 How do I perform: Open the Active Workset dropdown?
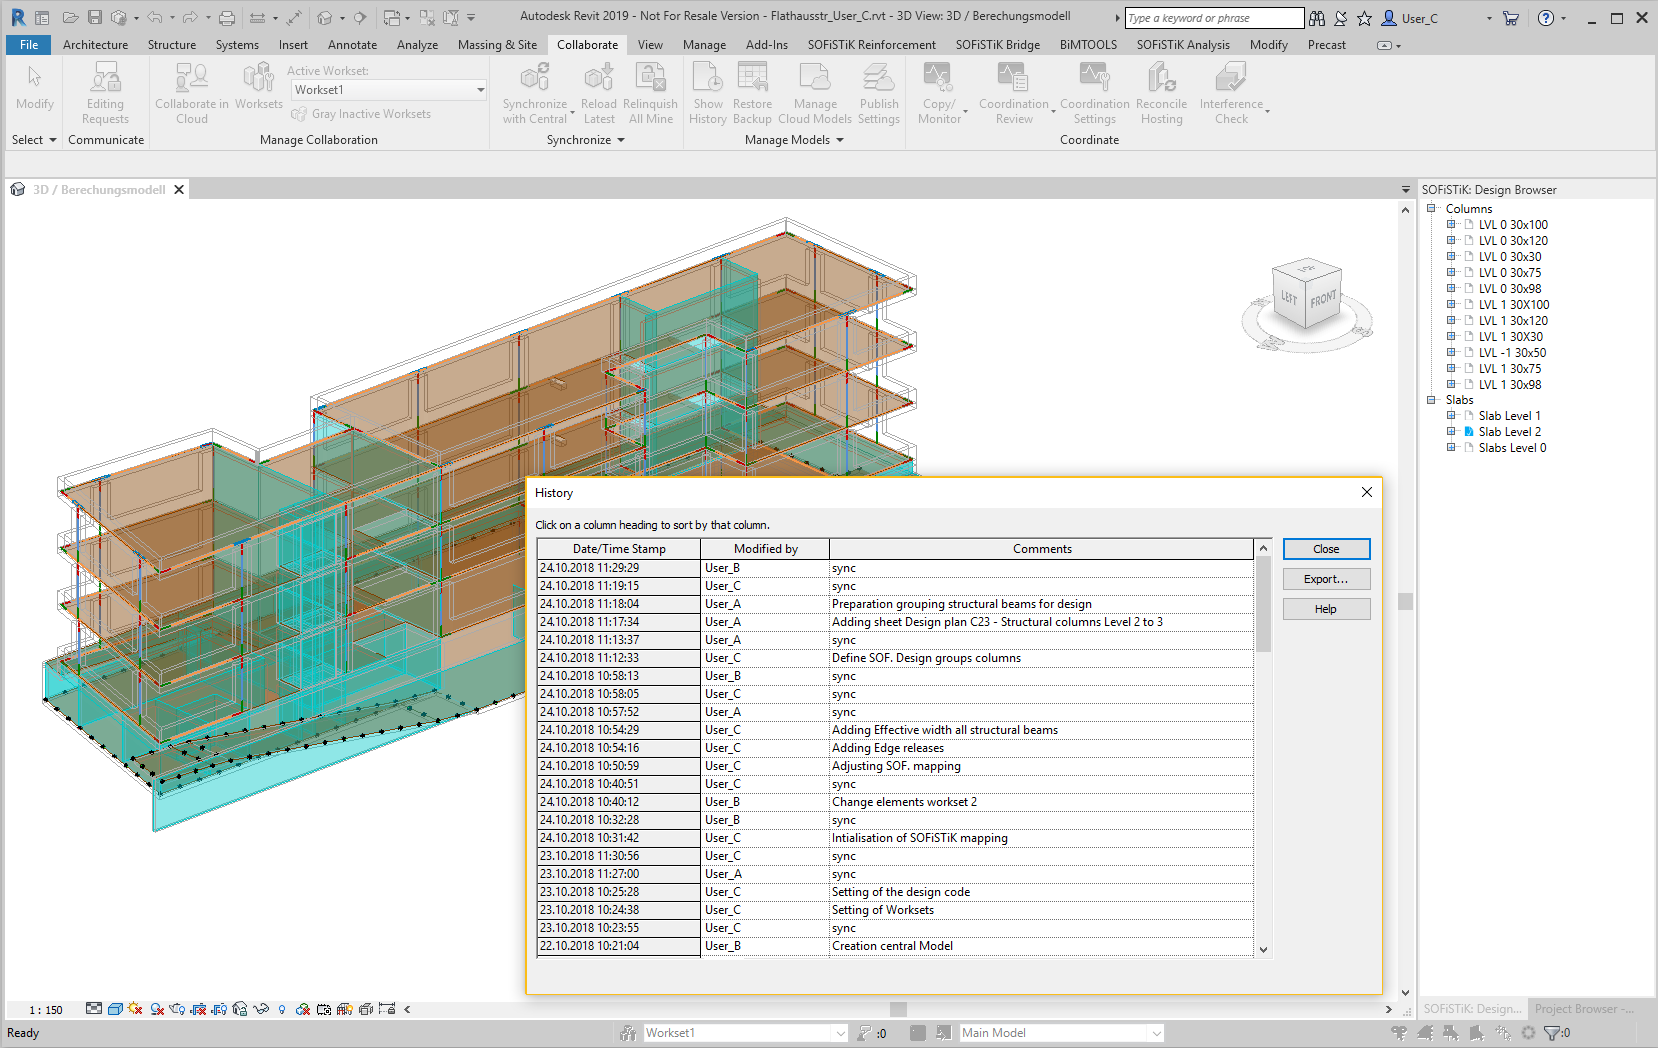coord(480,90)
